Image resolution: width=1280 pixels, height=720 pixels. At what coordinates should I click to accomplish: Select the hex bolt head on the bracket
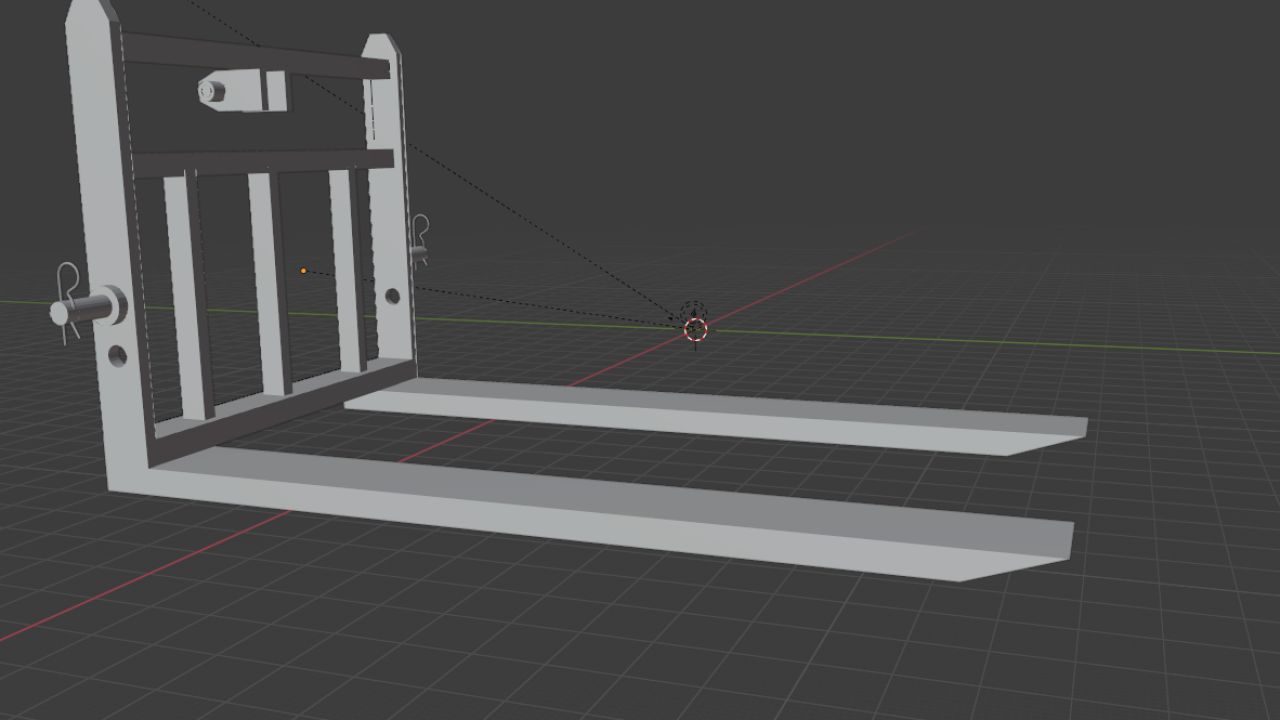click(210, 92)
